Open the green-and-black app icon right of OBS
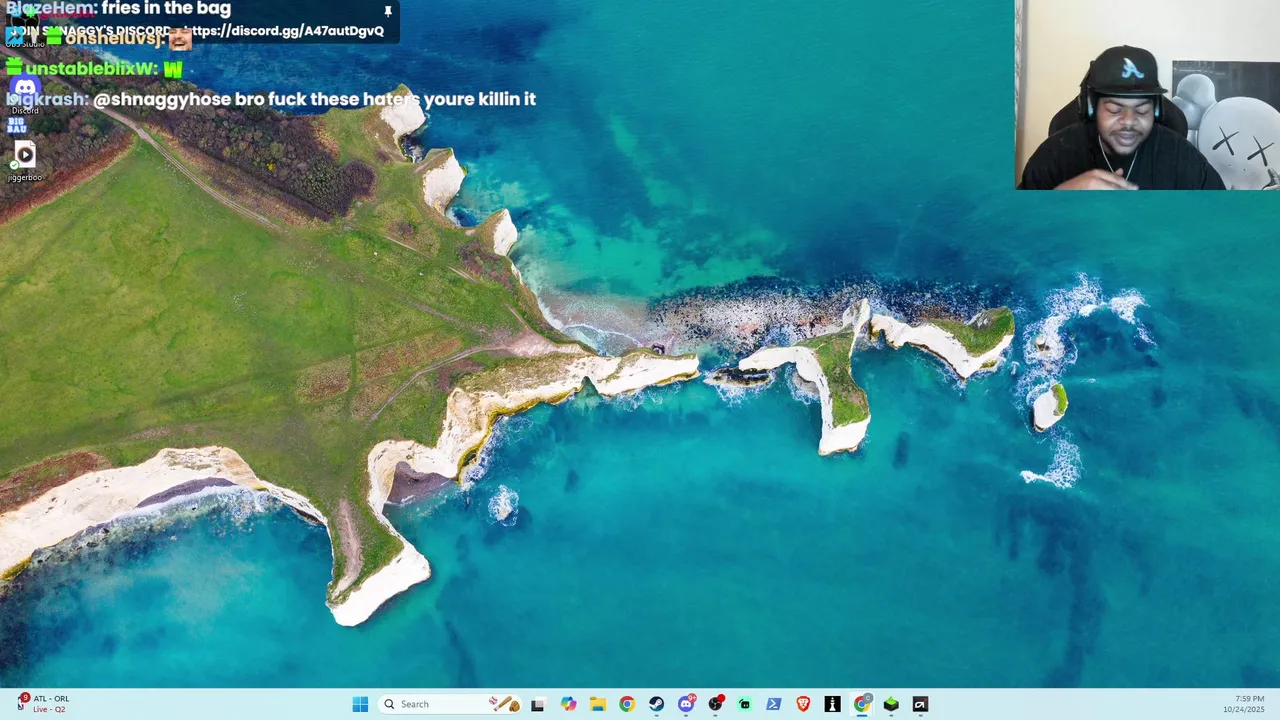Viewport: 1280px width, 720px height. coord(744,704)
